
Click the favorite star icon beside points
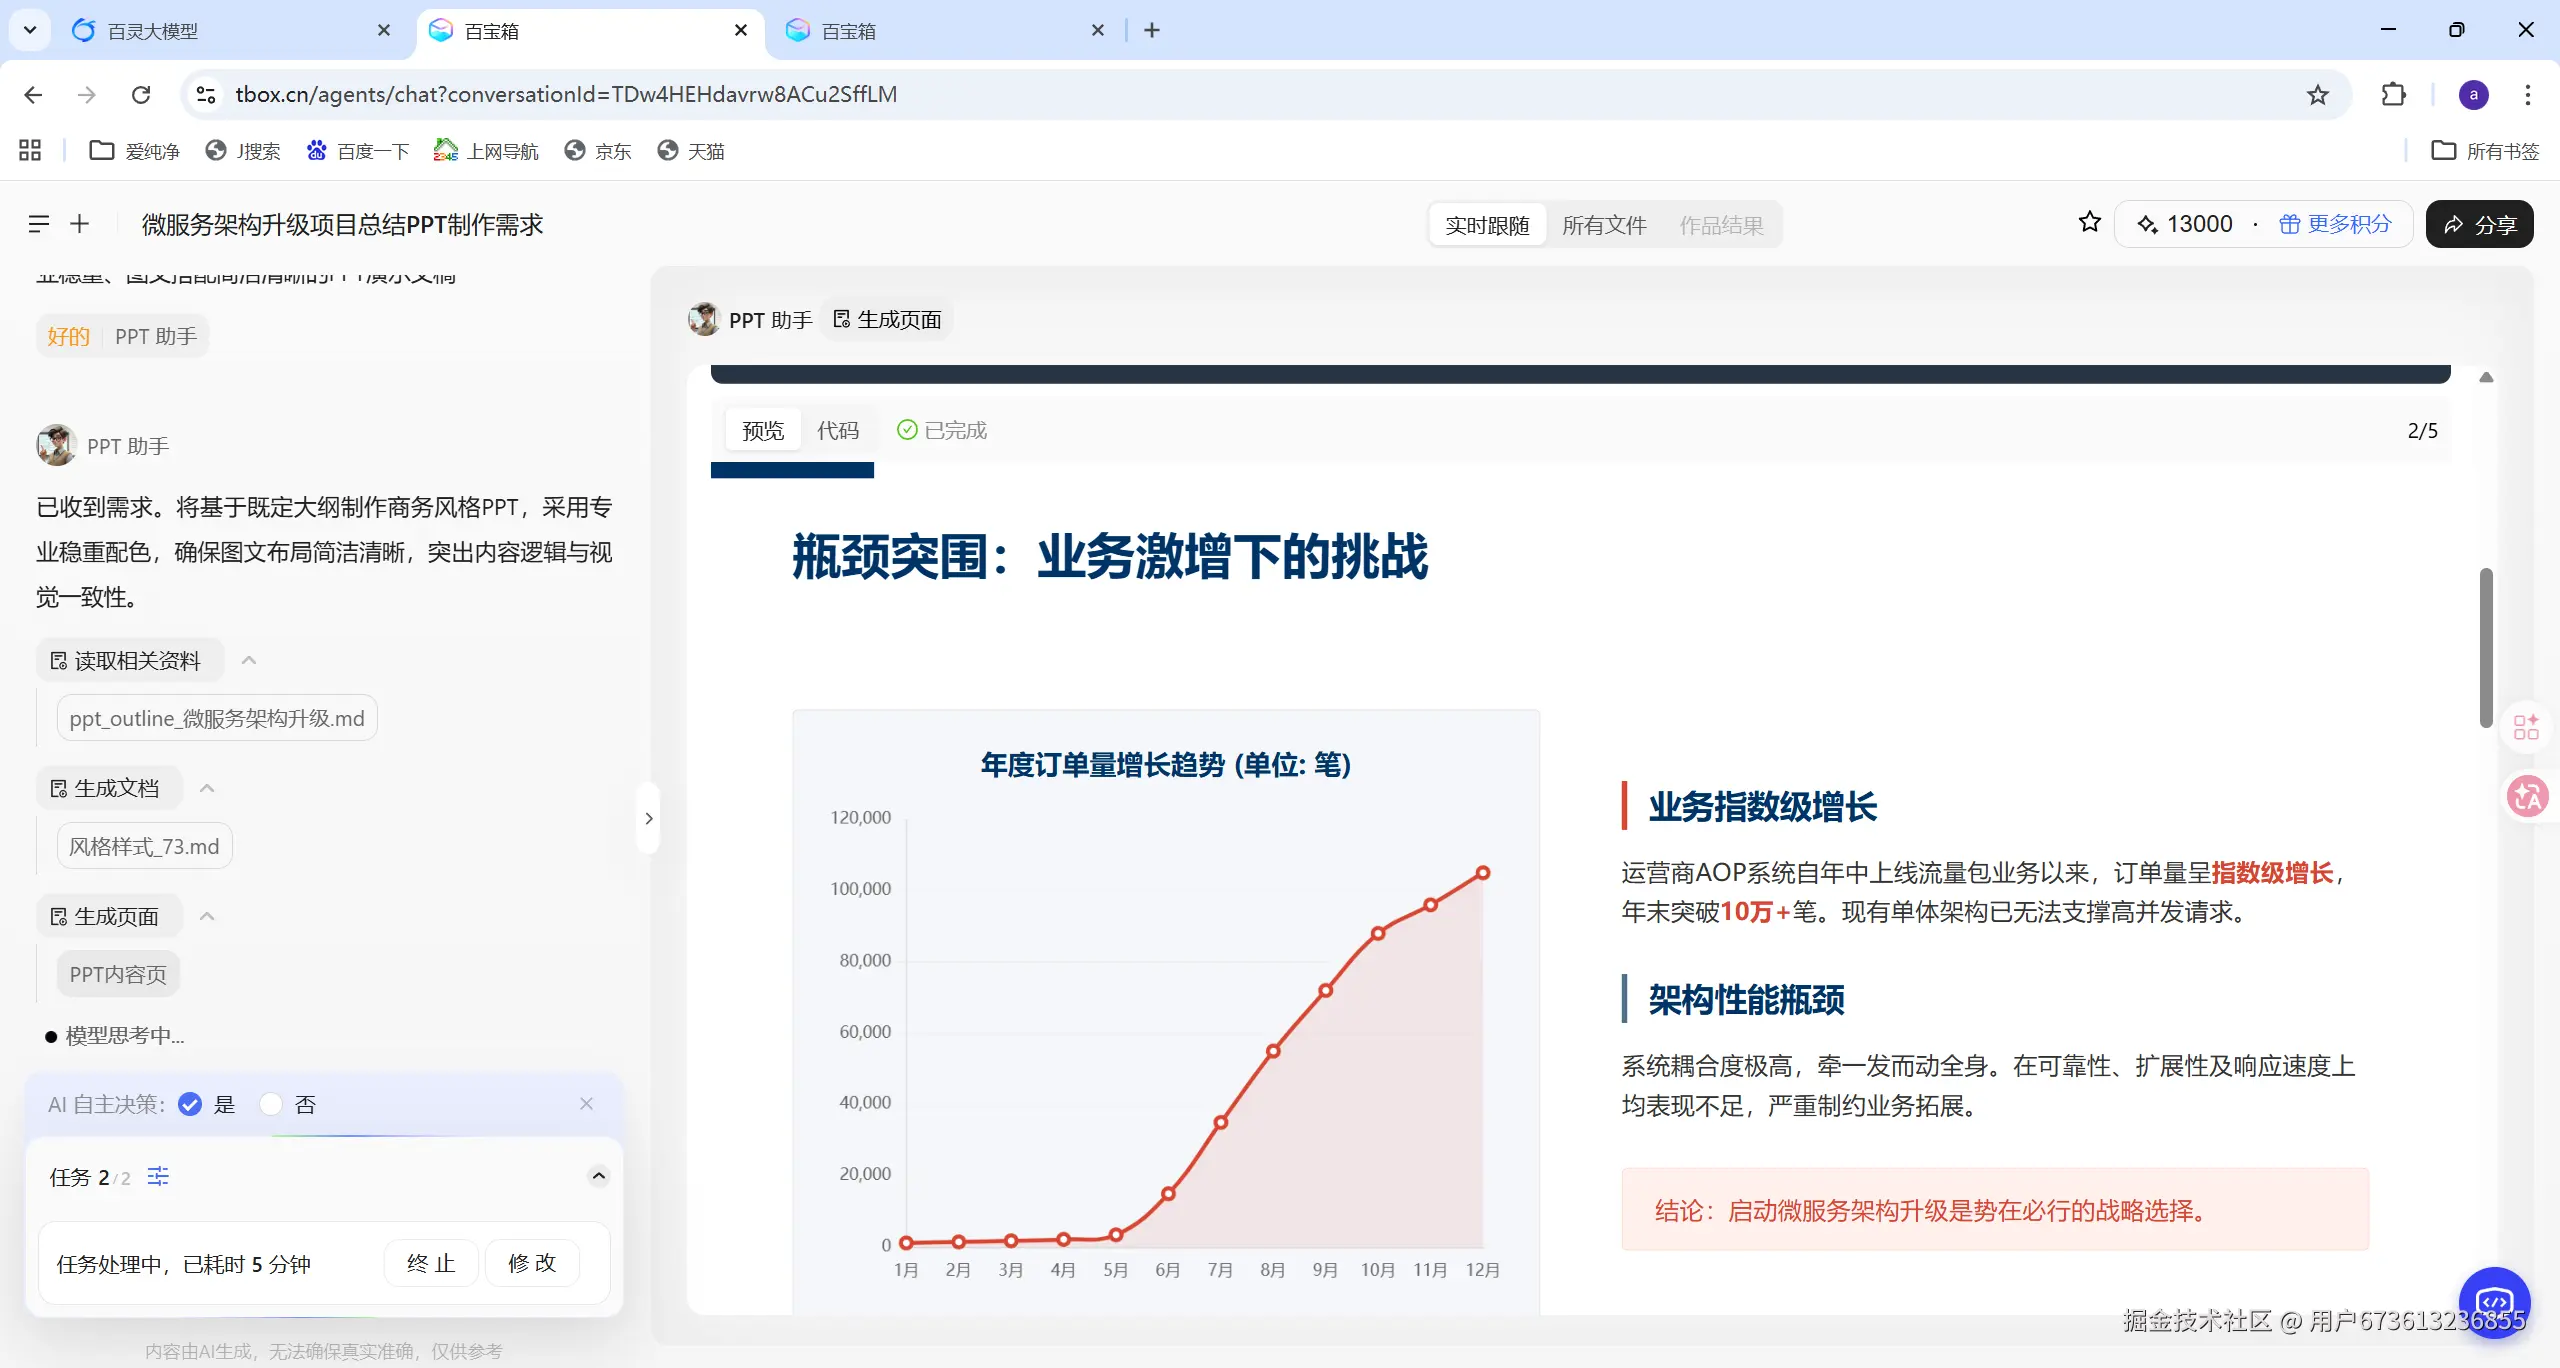[x=2089, y=223]
